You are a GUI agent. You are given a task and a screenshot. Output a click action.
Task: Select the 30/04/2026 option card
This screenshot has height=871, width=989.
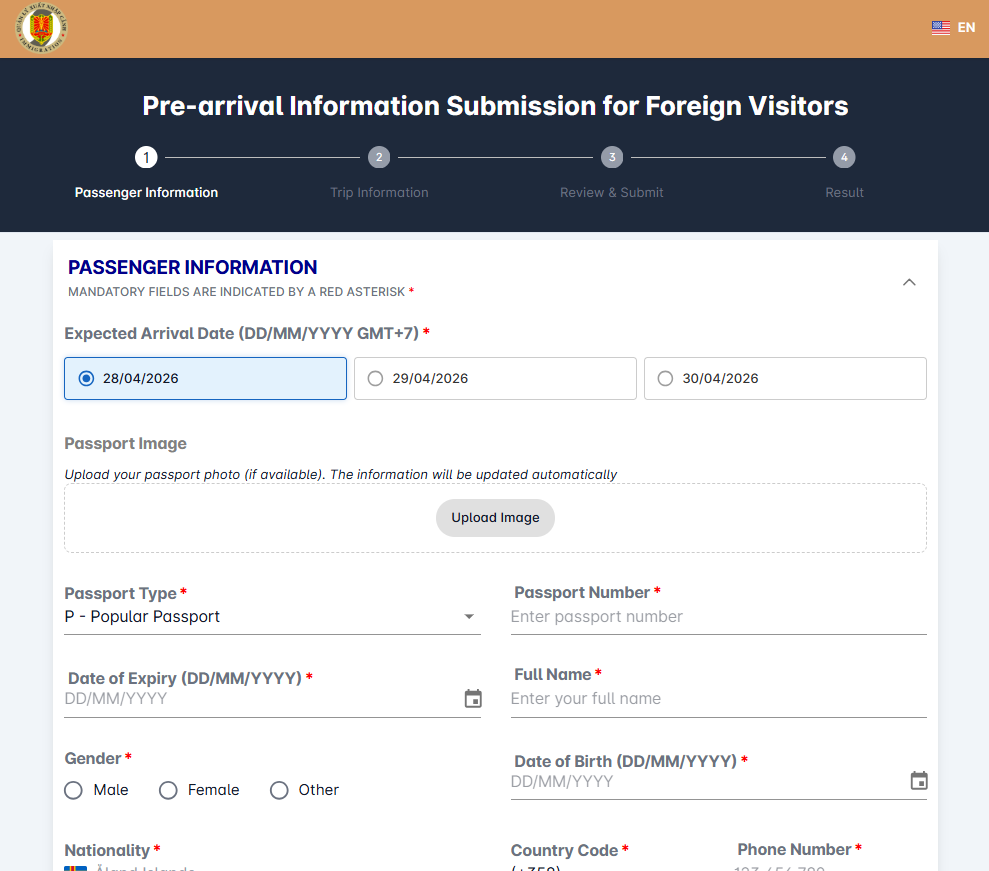point(785,378)
